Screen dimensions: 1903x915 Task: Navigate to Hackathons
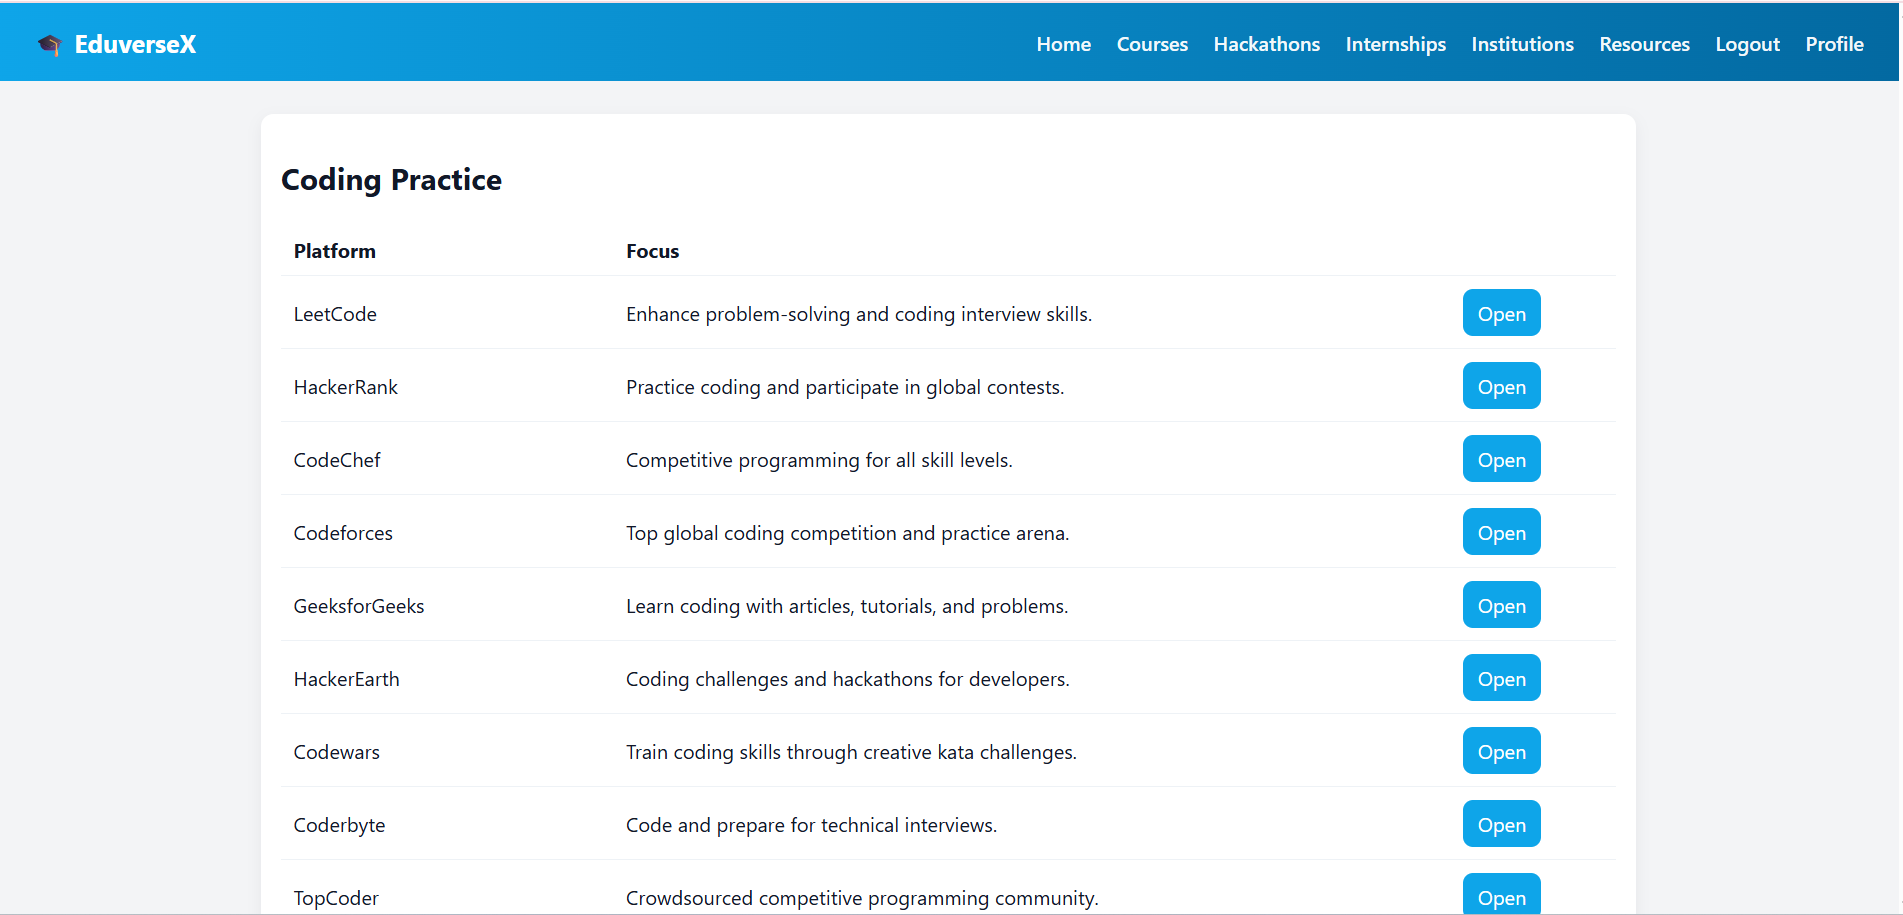pos(1266,44)
